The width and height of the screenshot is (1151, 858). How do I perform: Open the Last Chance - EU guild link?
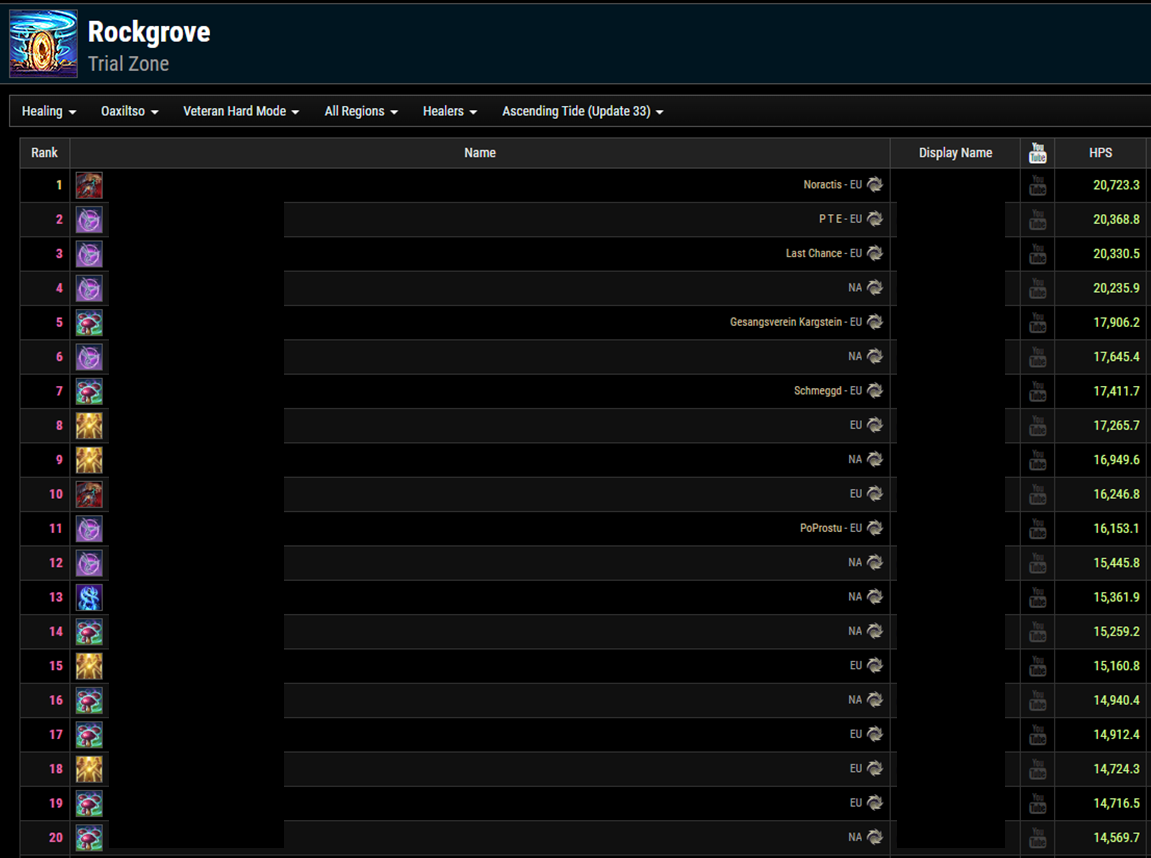(x=824, y=253)
